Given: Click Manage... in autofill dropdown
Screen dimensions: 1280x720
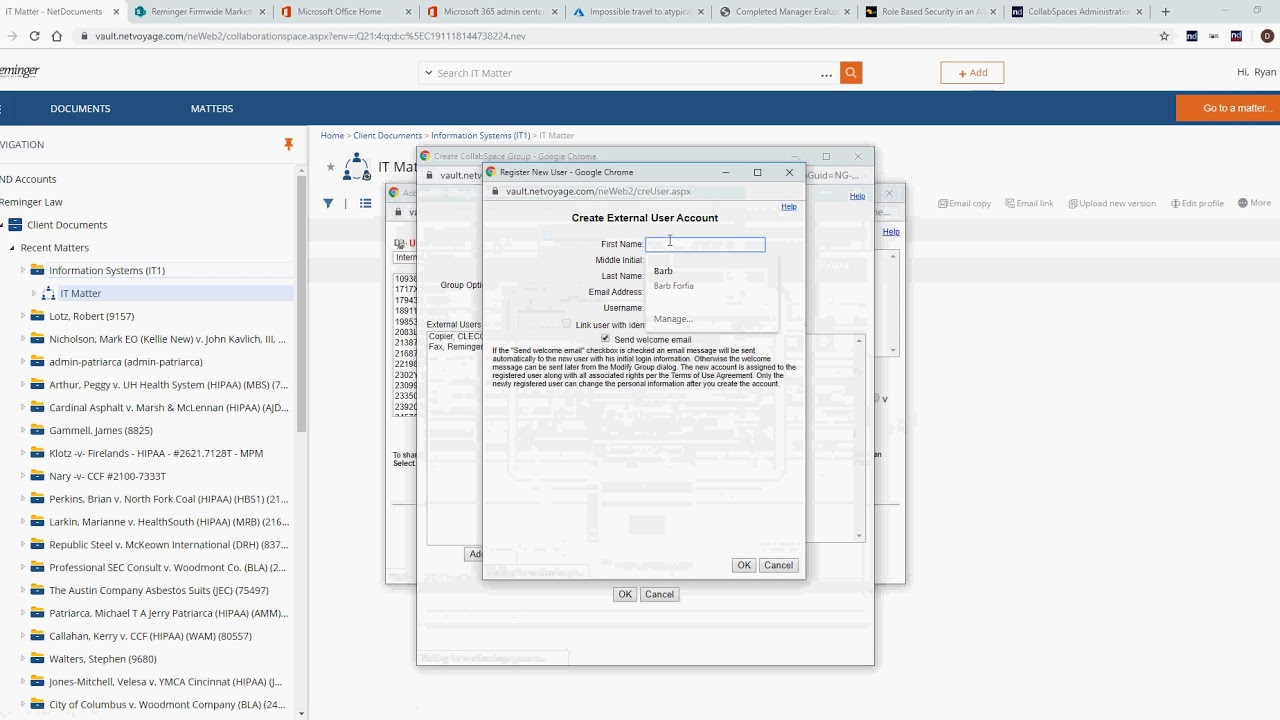Looking at the screenshot, I should [x=673, y=319].
